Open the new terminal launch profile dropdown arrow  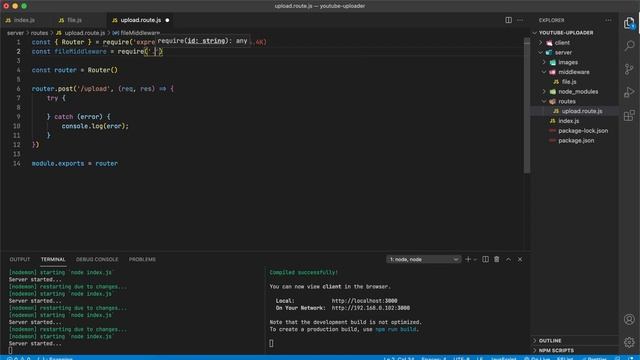475,259
